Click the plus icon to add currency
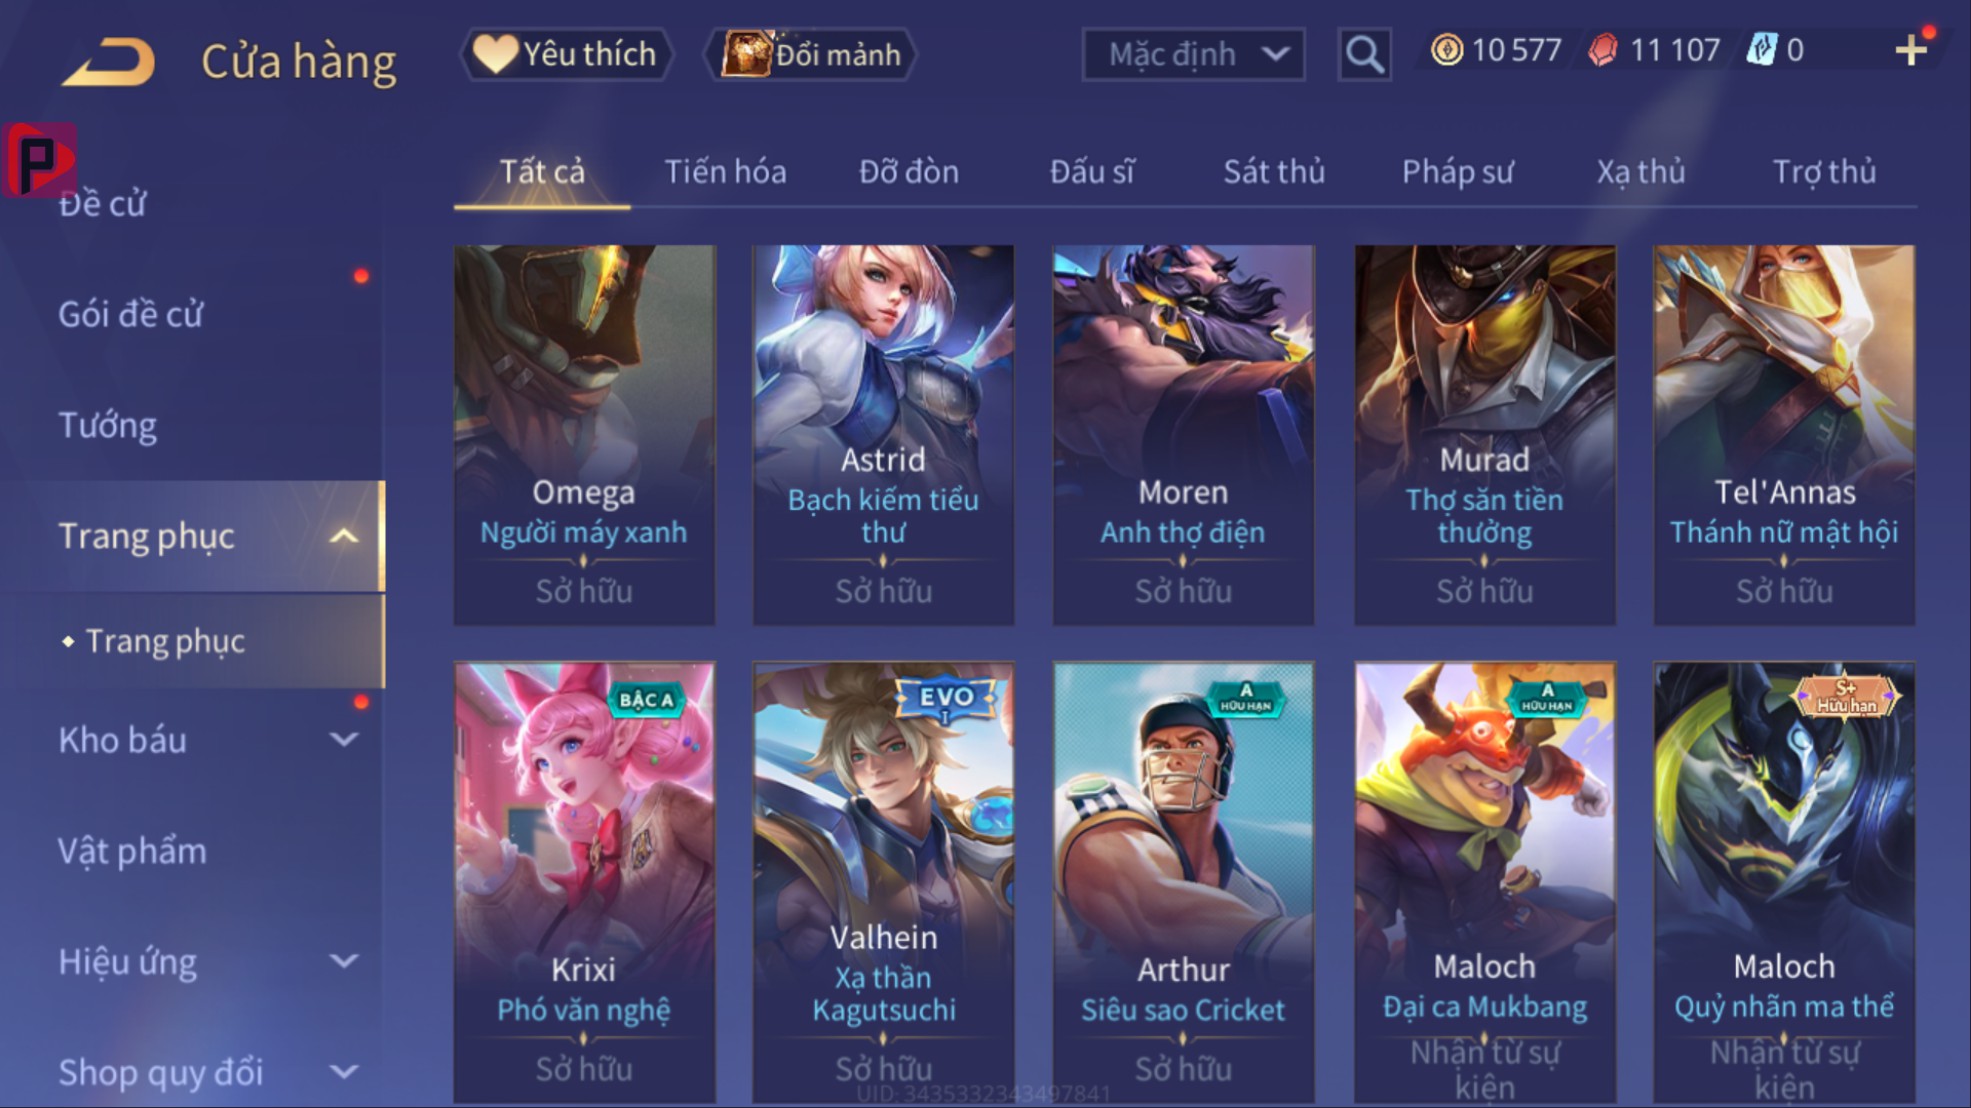The height and width of the screenshot is (1108, 1971). pyautogui.click(x=1911, y=50)
